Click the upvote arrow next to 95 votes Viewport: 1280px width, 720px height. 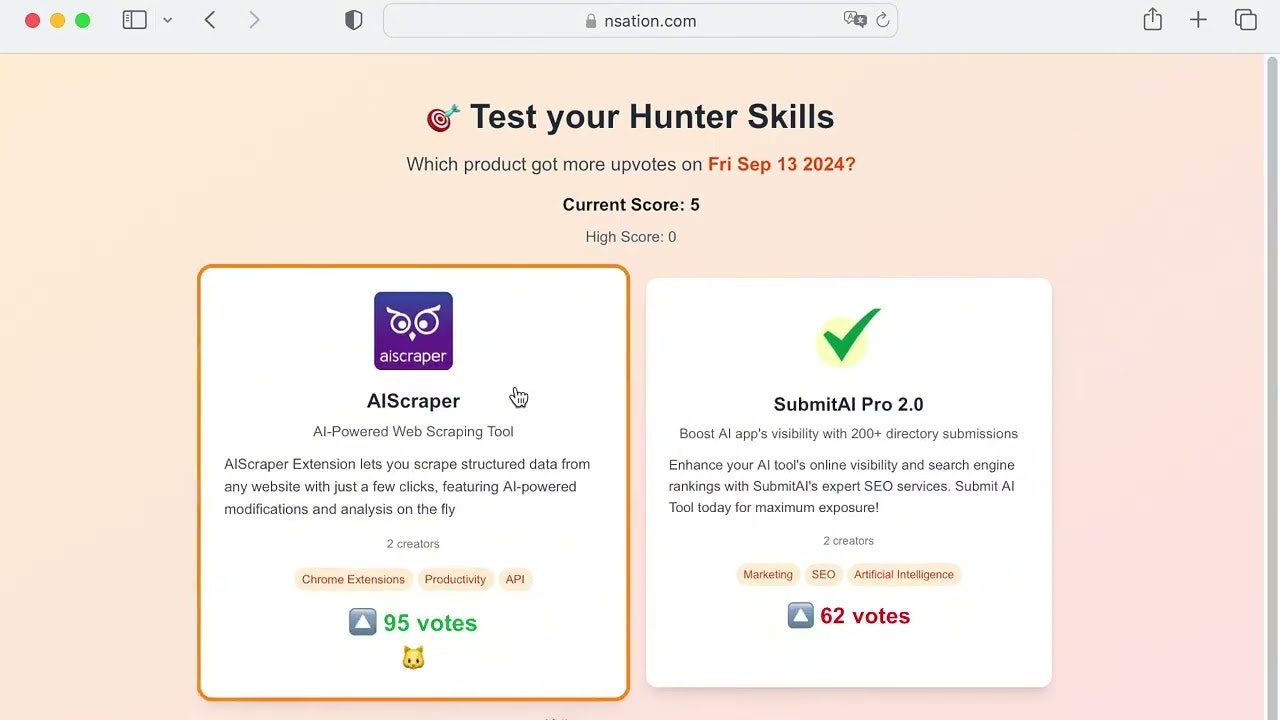coord(362,622)
